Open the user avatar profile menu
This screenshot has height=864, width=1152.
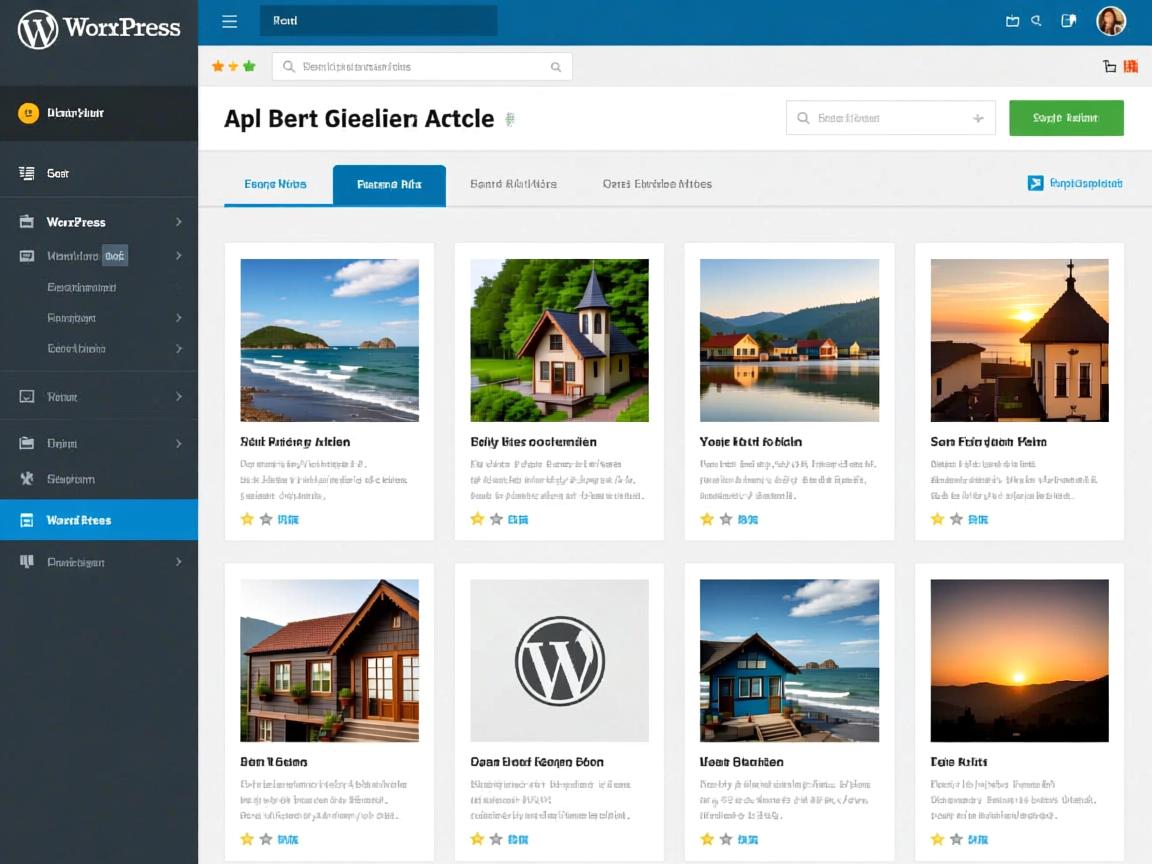point(1111,21)
